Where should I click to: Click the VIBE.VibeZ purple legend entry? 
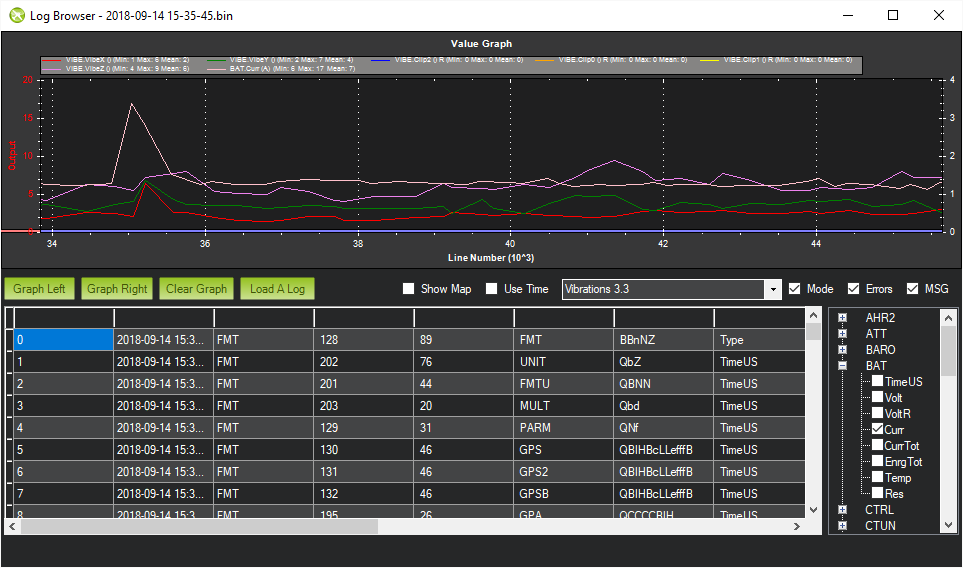[117, 69]
